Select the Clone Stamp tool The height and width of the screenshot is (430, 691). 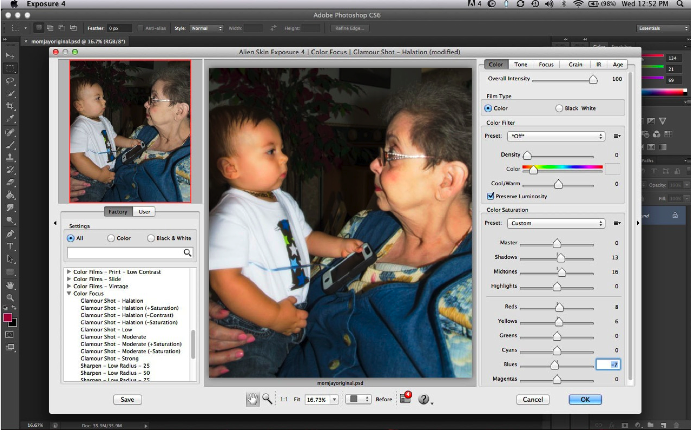tap(10, 157)
